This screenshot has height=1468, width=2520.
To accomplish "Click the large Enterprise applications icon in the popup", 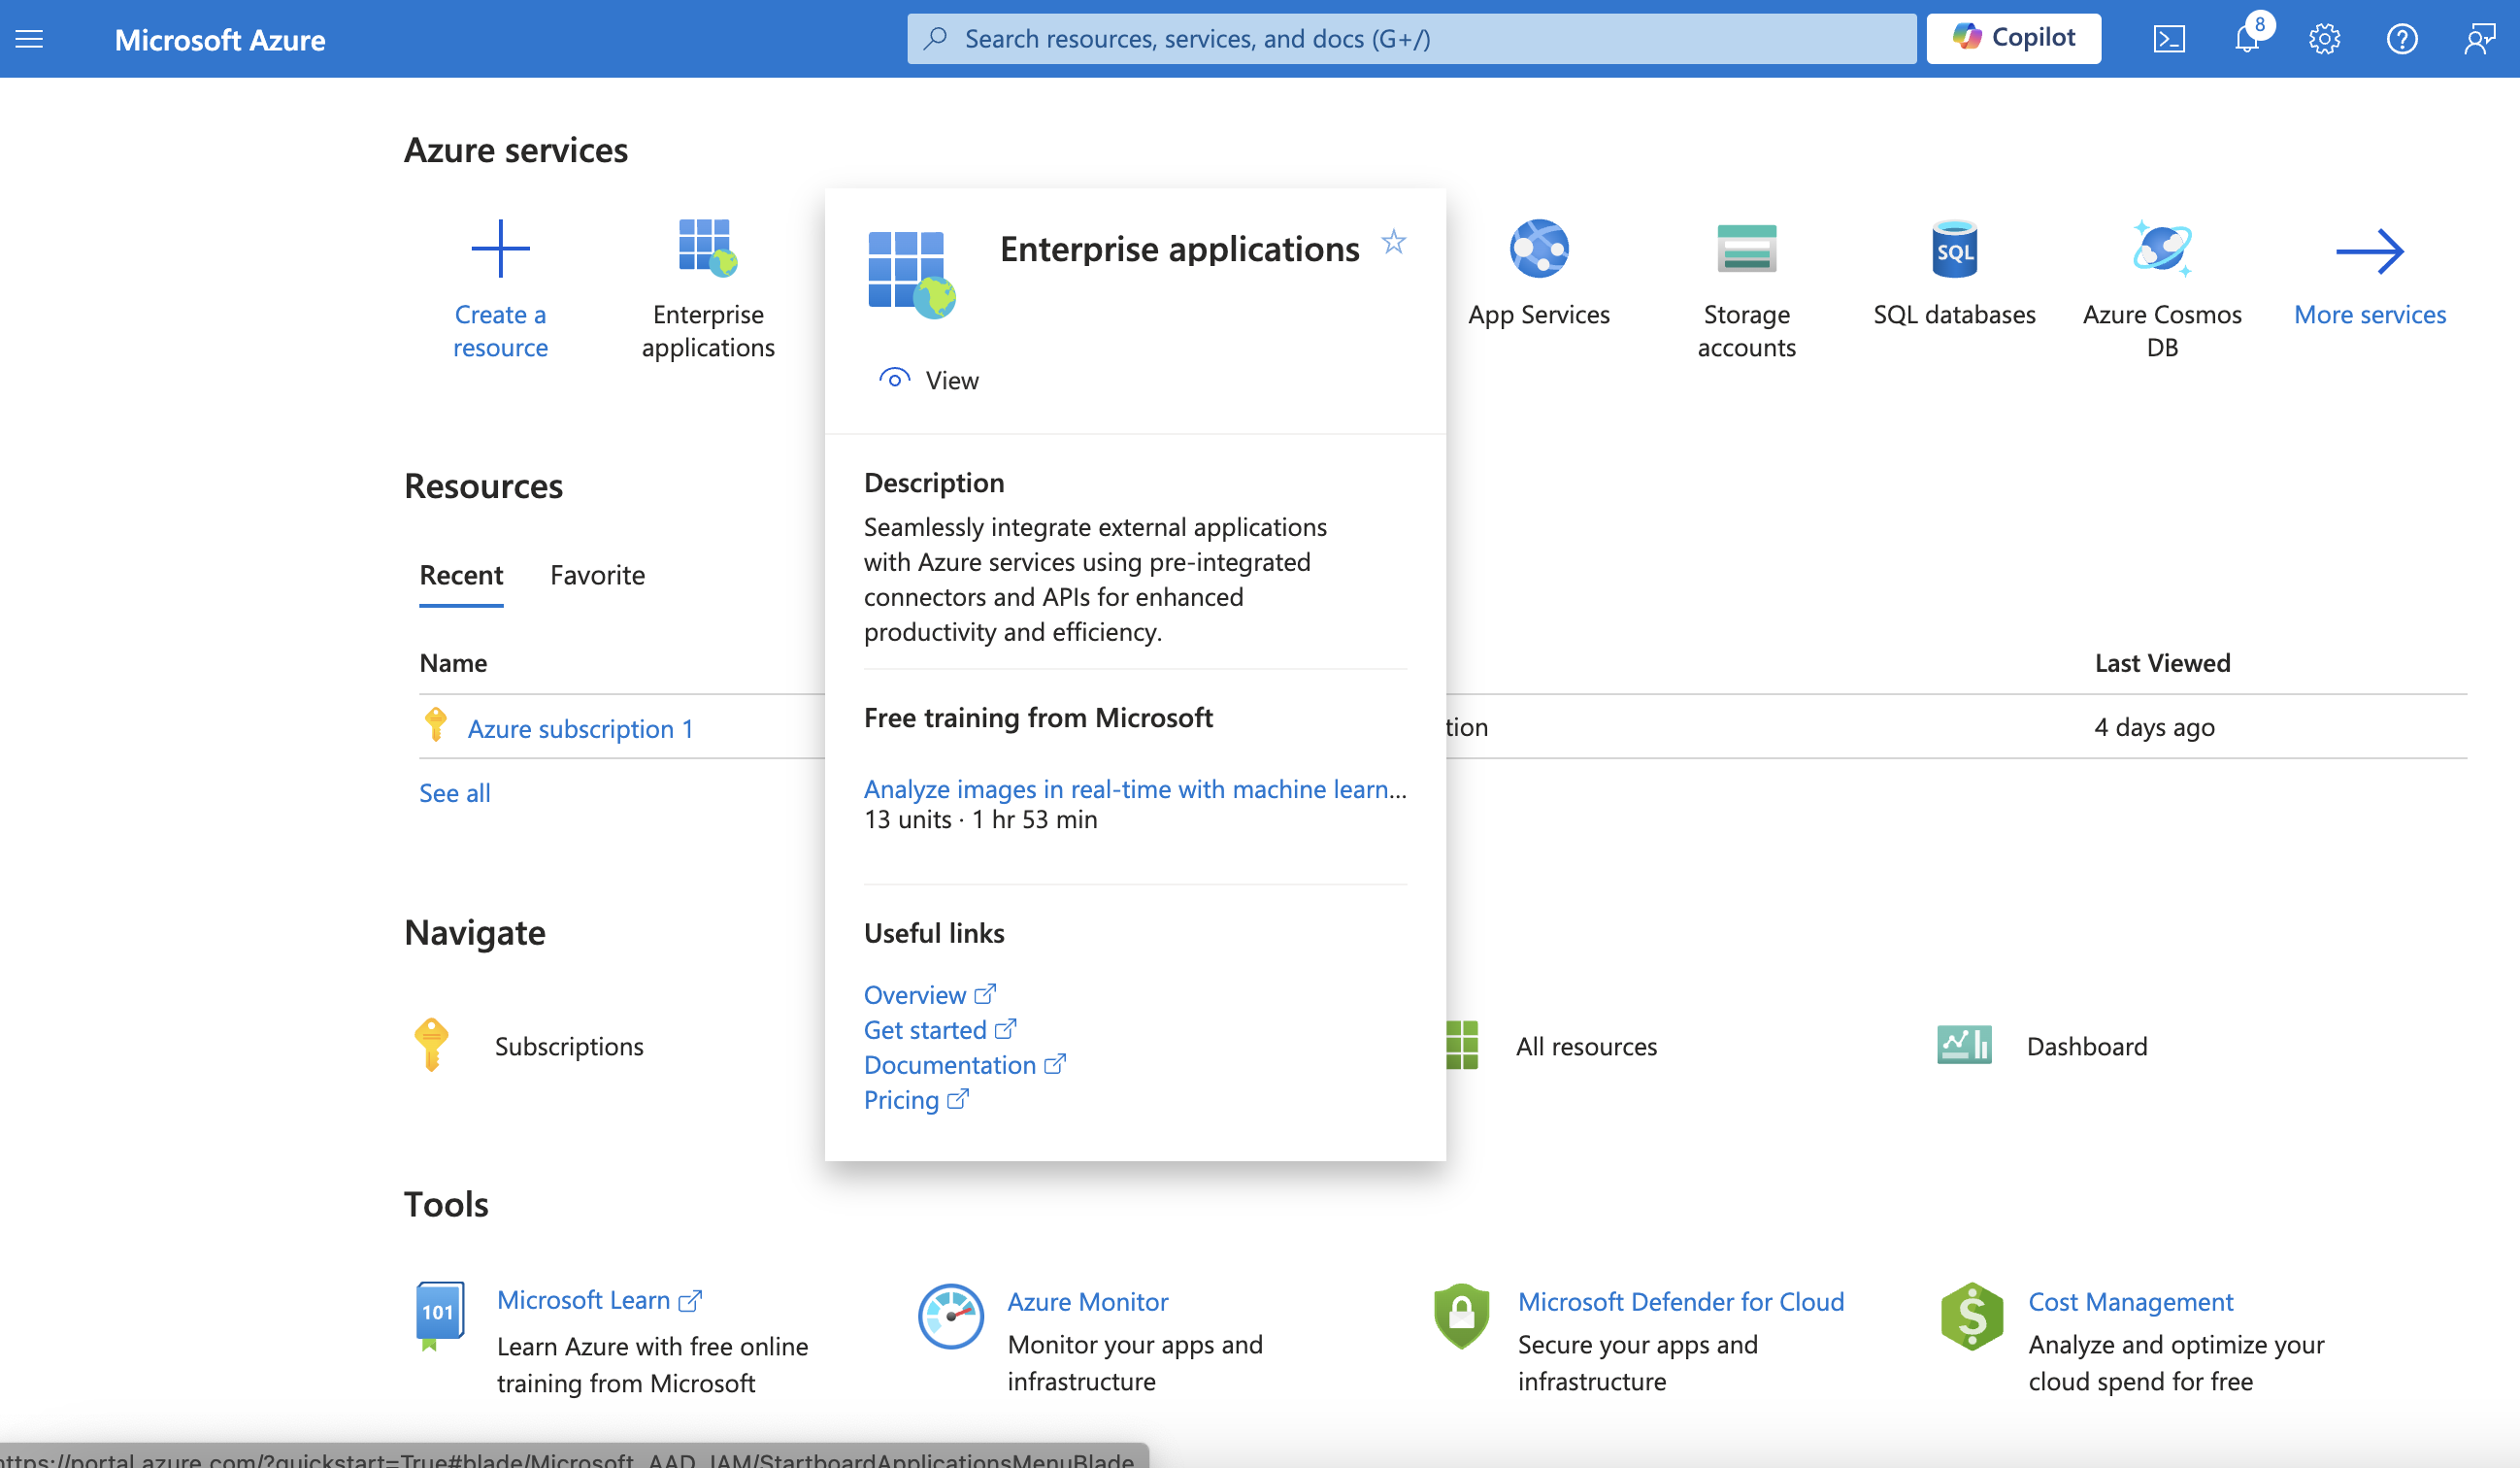I will [x=911, y=274].
